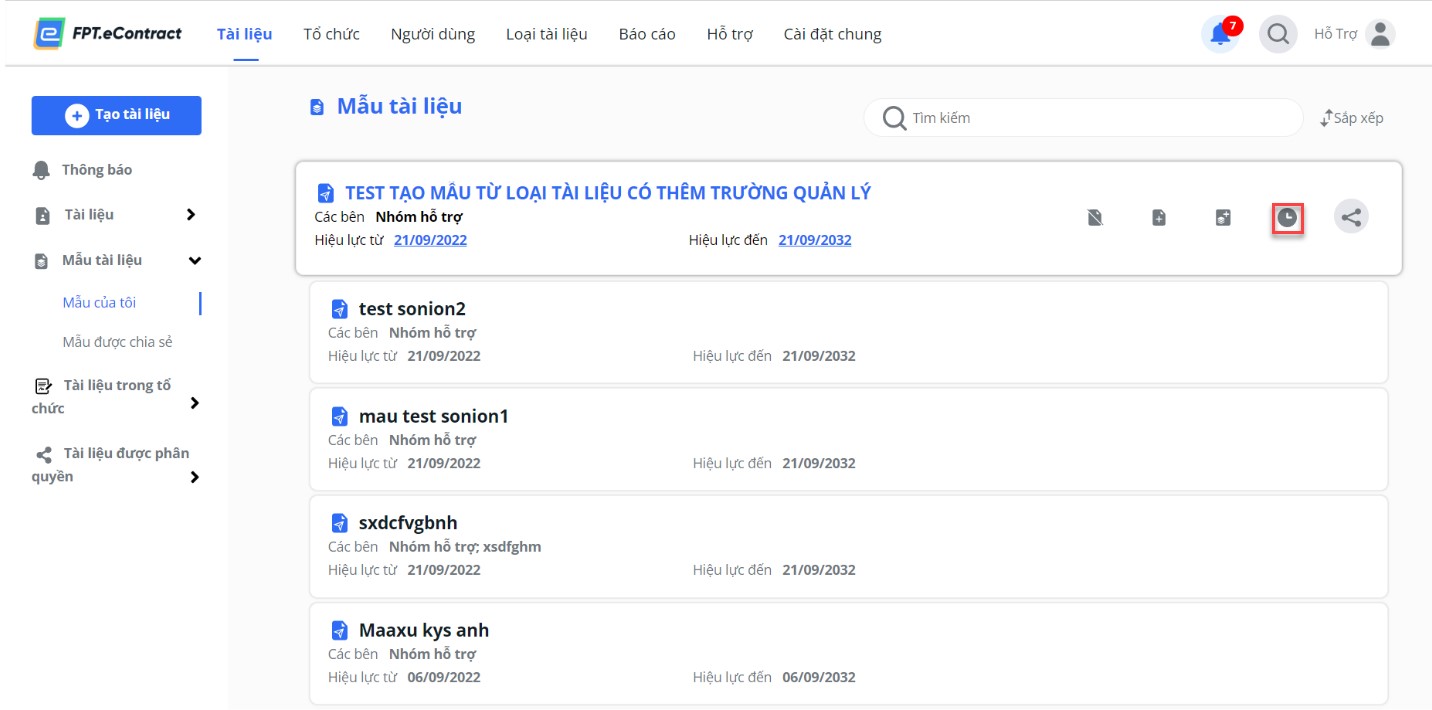
Task: Click the Mẫu tài liệu page heading text
Action: pyautogui.click(x=399, y=106)
